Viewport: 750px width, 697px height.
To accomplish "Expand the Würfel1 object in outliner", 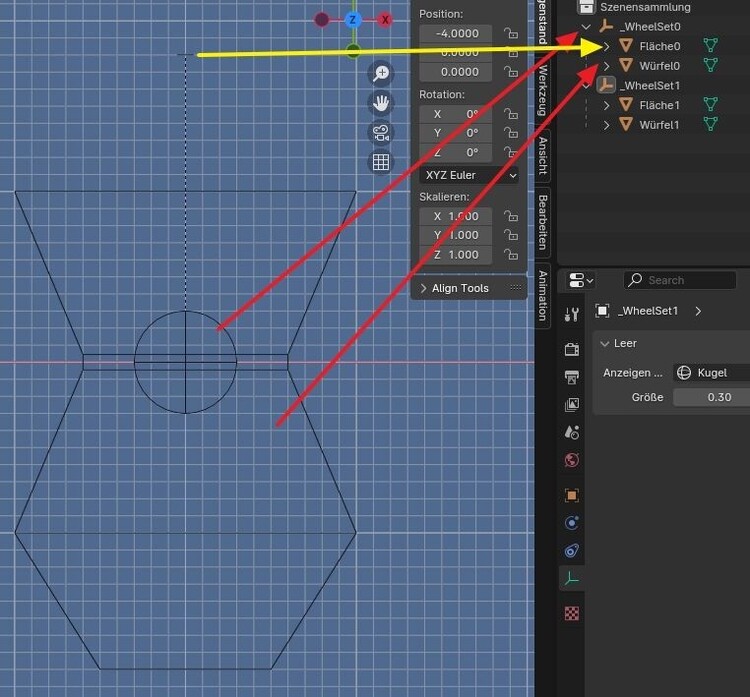I will tap(605, 125).
